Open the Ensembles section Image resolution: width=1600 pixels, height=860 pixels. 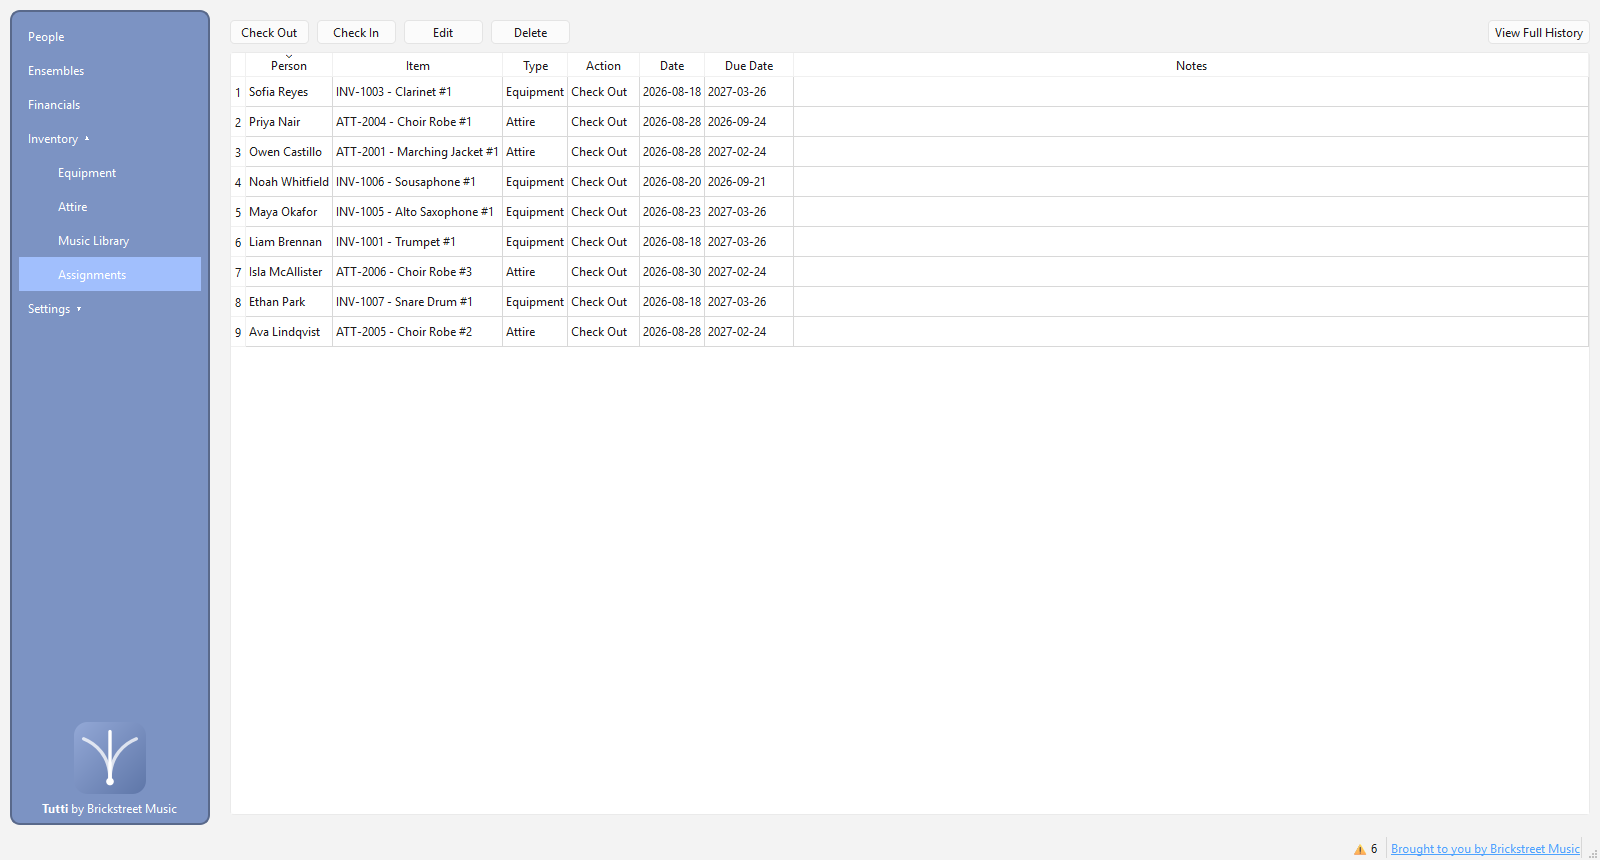pos(110,71)
